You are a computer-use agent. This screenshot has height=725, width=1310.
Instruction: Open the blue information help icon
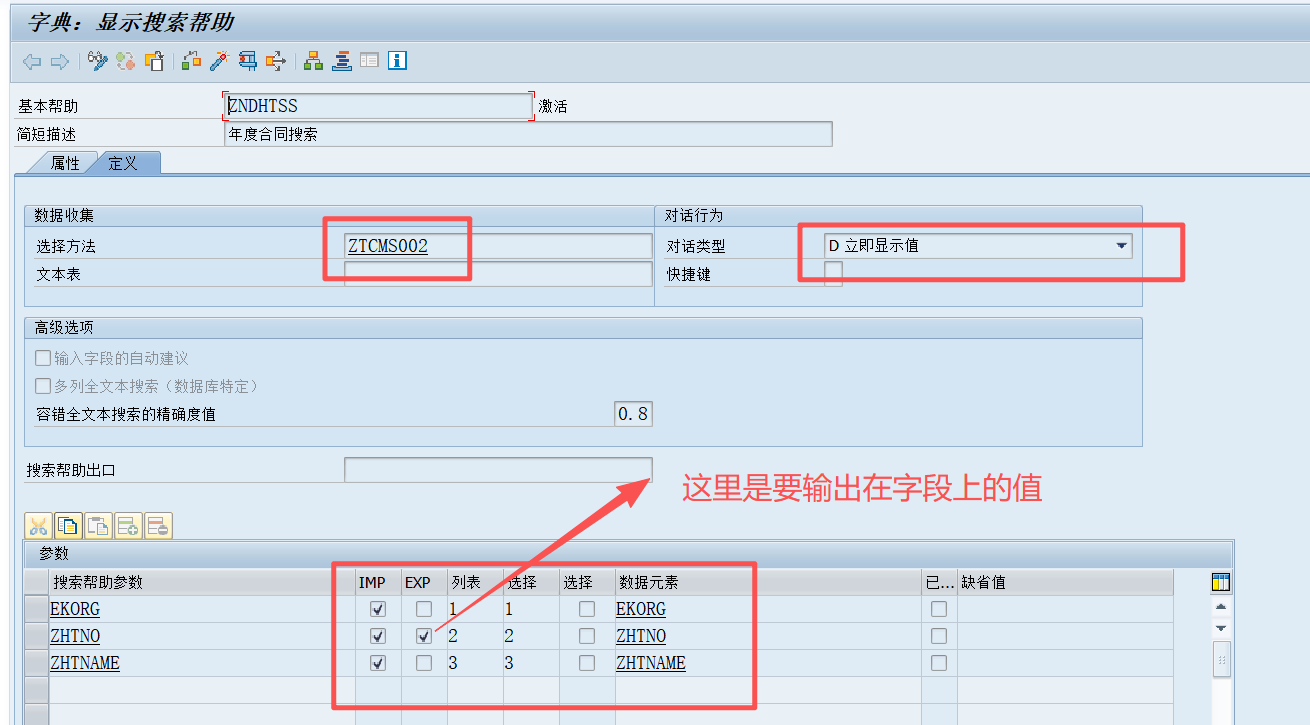tap(398, 61)
